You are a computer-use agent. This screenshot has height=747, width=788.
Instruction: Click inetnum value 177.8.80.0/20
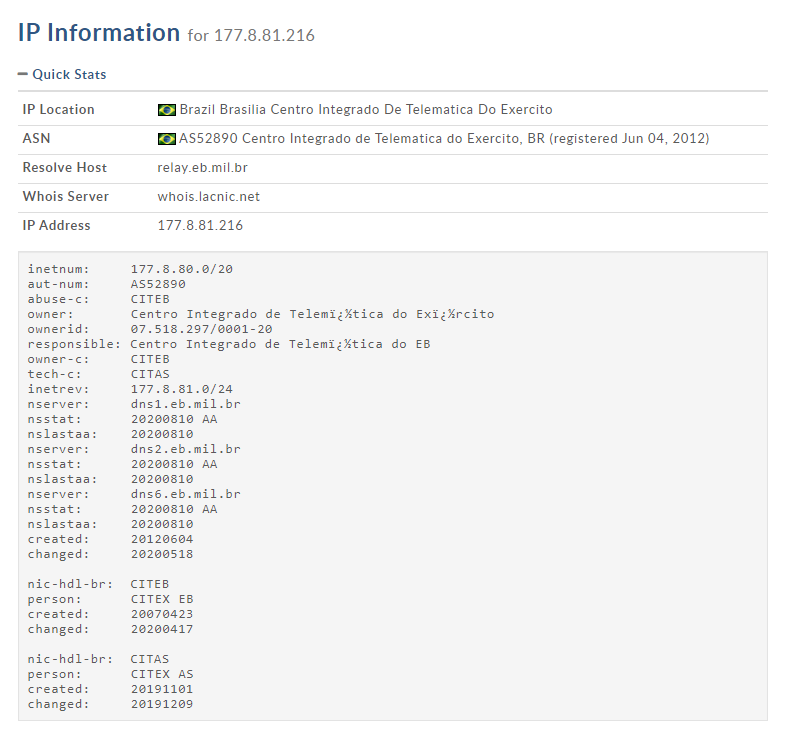click(182, 269)
